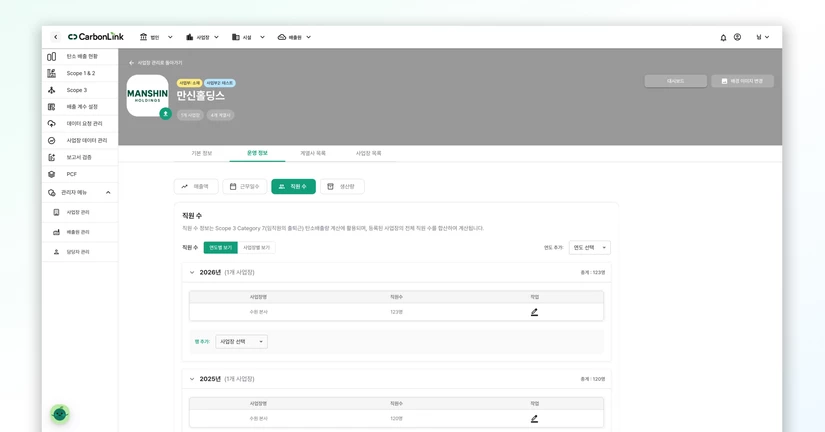Click the CarbonLink logo
This screenshot has height=432, width=825.
[x=96, y=37]
